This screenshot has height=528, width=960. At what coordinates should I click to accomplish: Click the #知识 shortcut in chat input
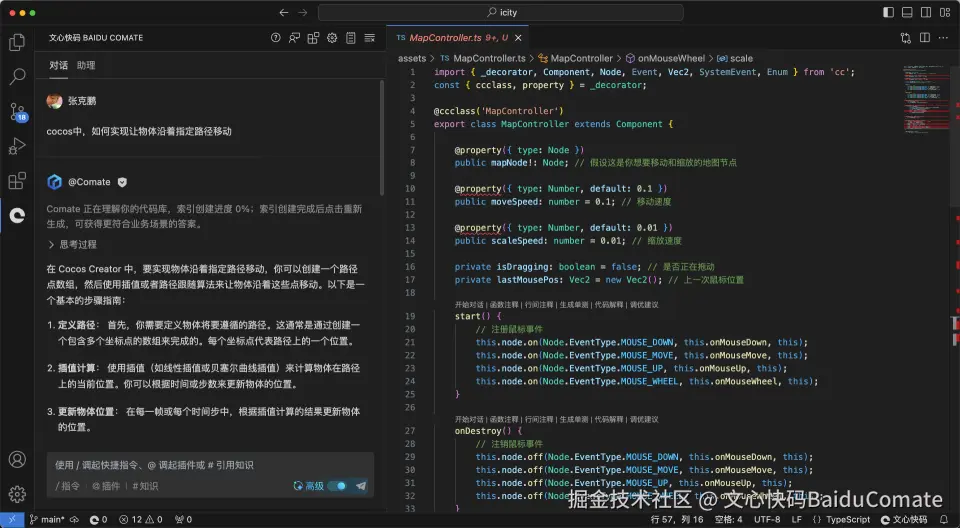coord(145,486)
